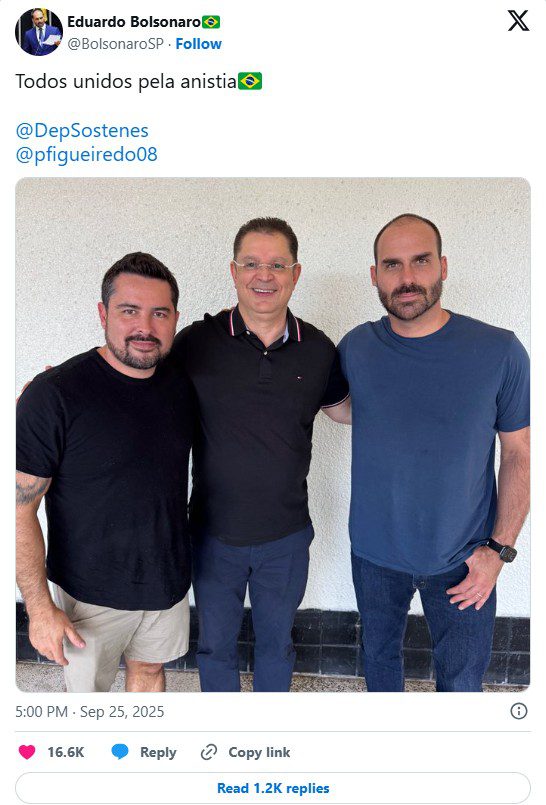Image resolution: width=546 pixels, height=805 pixels.
Task: Open the tweet info icon
Action: click(519, 711)
